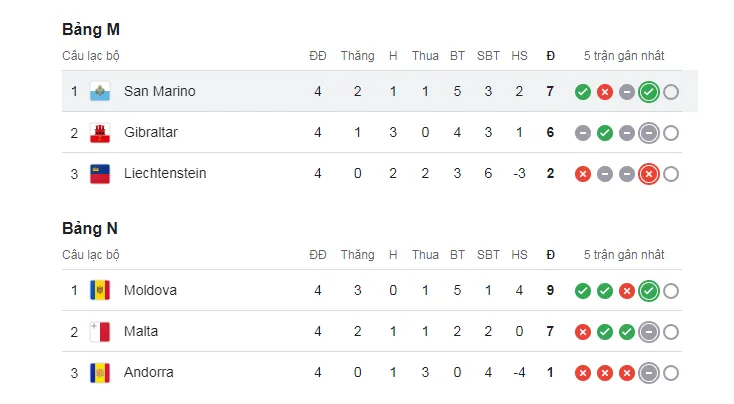Click the Liechtenstein flag icon
Viewport: 734px width, 404px height.
[x=99, y=173]
